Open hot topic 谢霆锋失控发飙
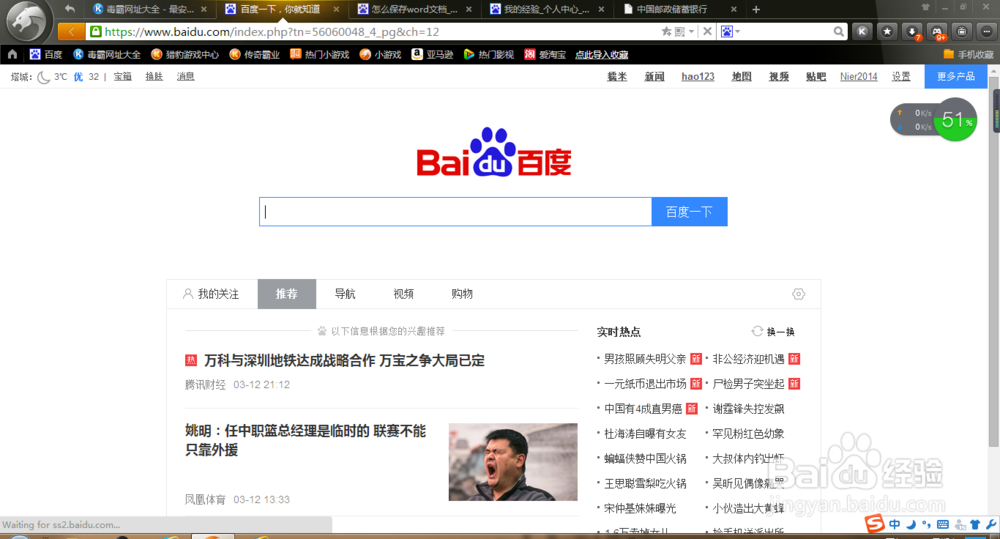This screenshot has width=1000, height=539. (x=748, y=408)
